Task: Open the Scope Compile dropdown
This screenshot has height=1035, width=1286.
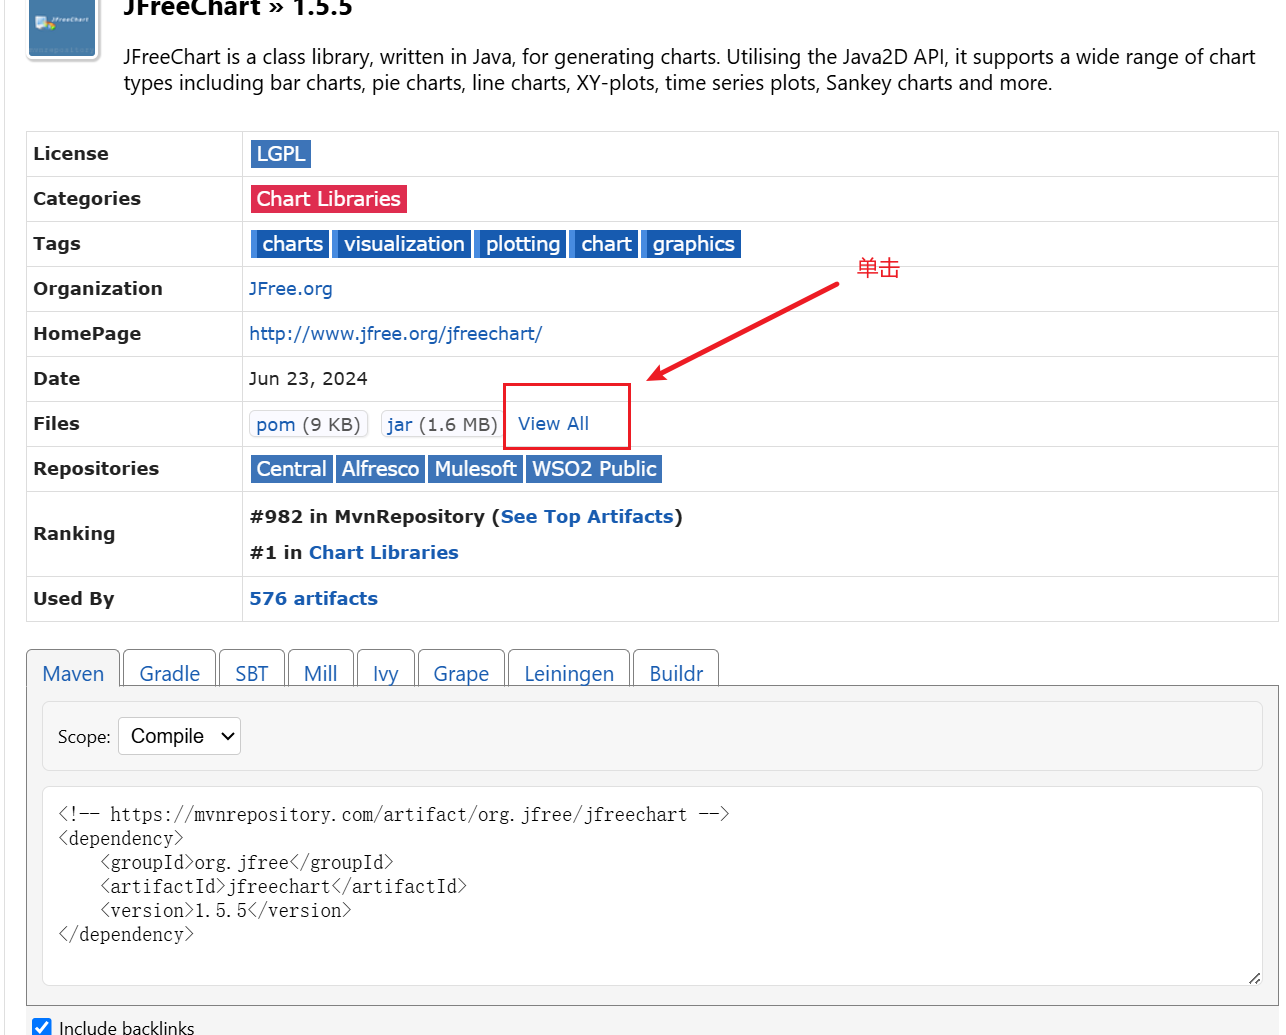Action: pyautogui.click(x=179, y=736)
